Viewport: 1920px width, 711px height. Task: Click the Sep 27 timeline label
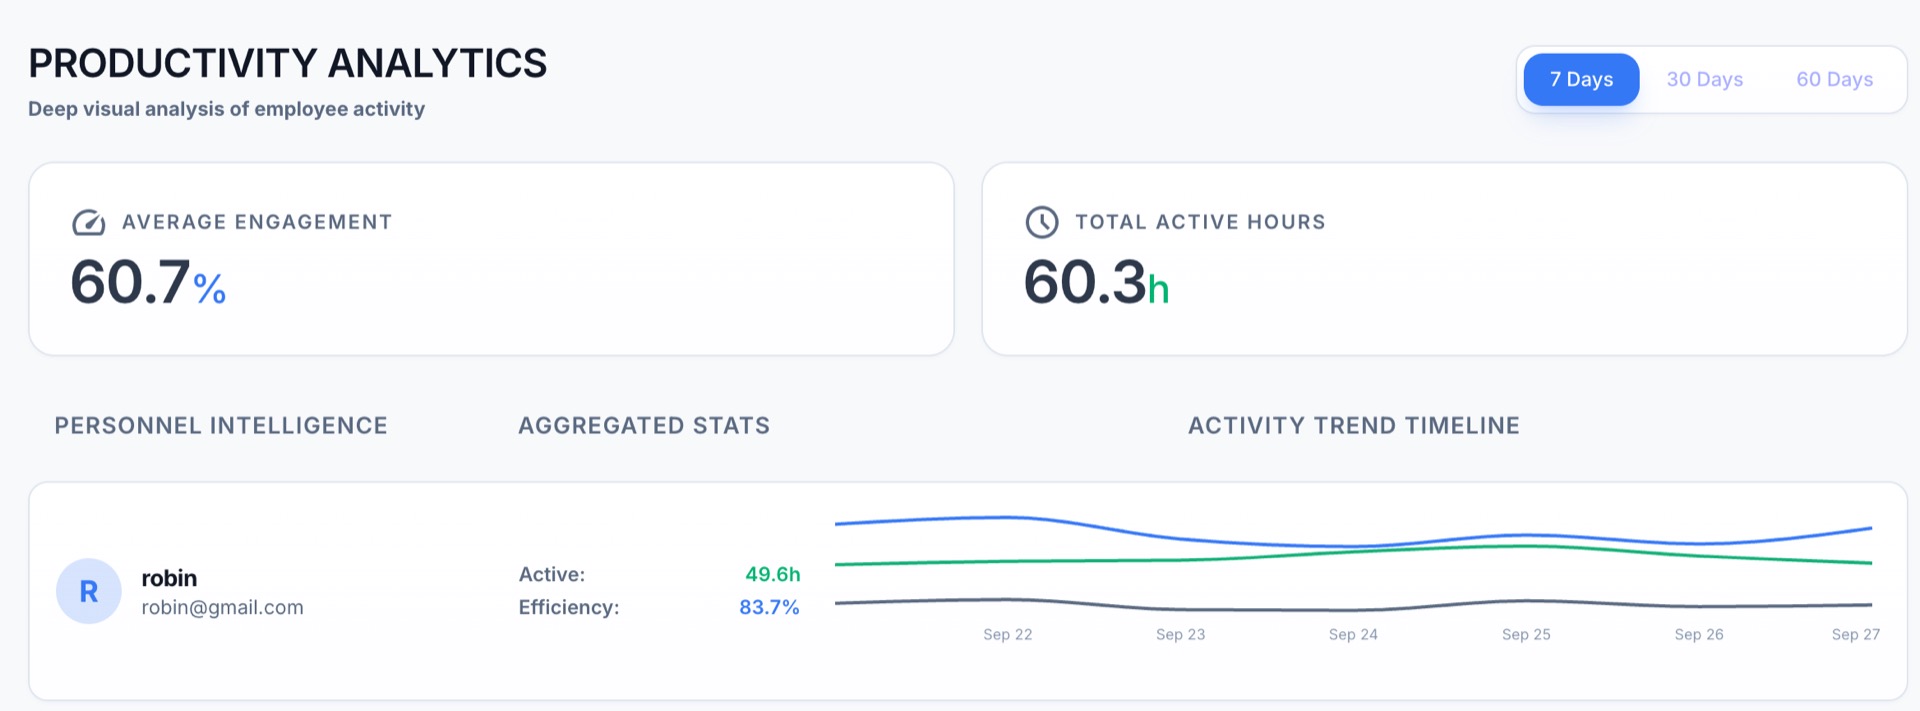point(1856,634)
